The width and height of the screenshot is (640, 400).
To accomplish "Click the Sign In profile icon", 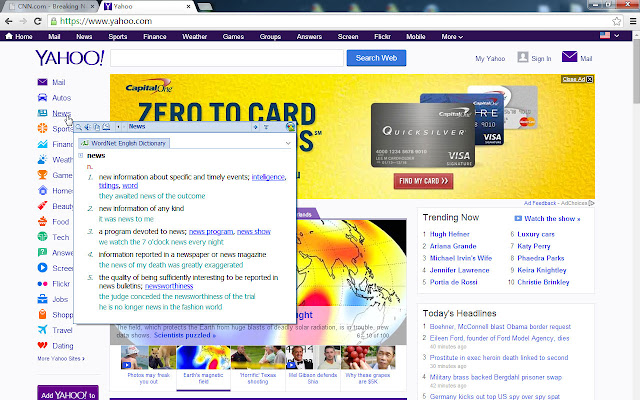I will tap(522, 58).
